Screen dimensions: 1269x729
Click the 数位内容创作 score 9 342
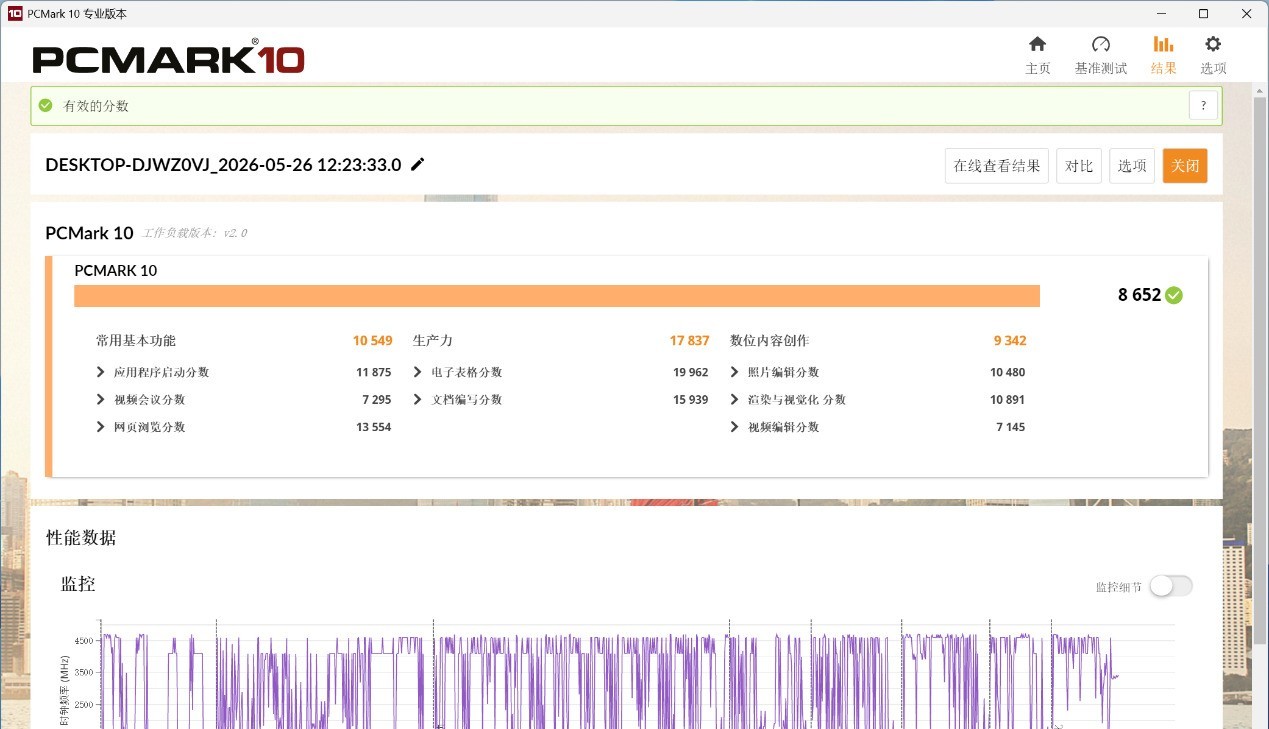[1009, 341]
